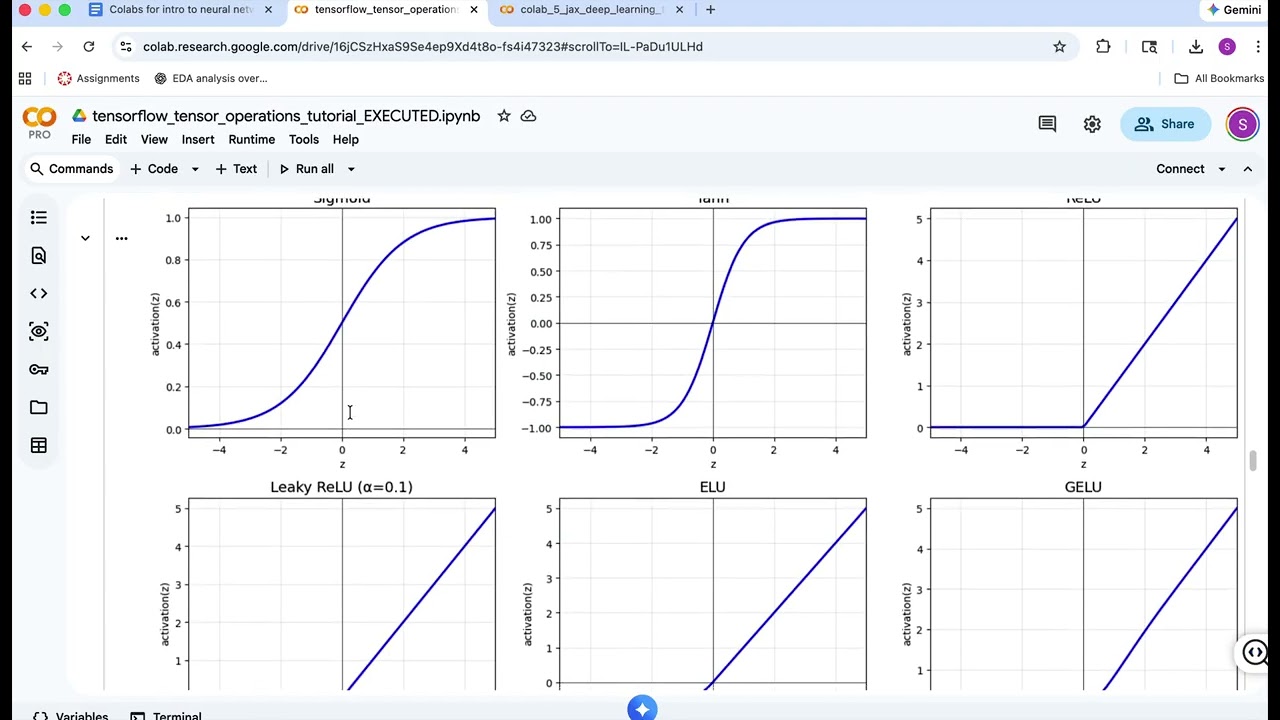Open the Edit menu
Viewport: 1280px width, 720px height.
tap(116, 139)
